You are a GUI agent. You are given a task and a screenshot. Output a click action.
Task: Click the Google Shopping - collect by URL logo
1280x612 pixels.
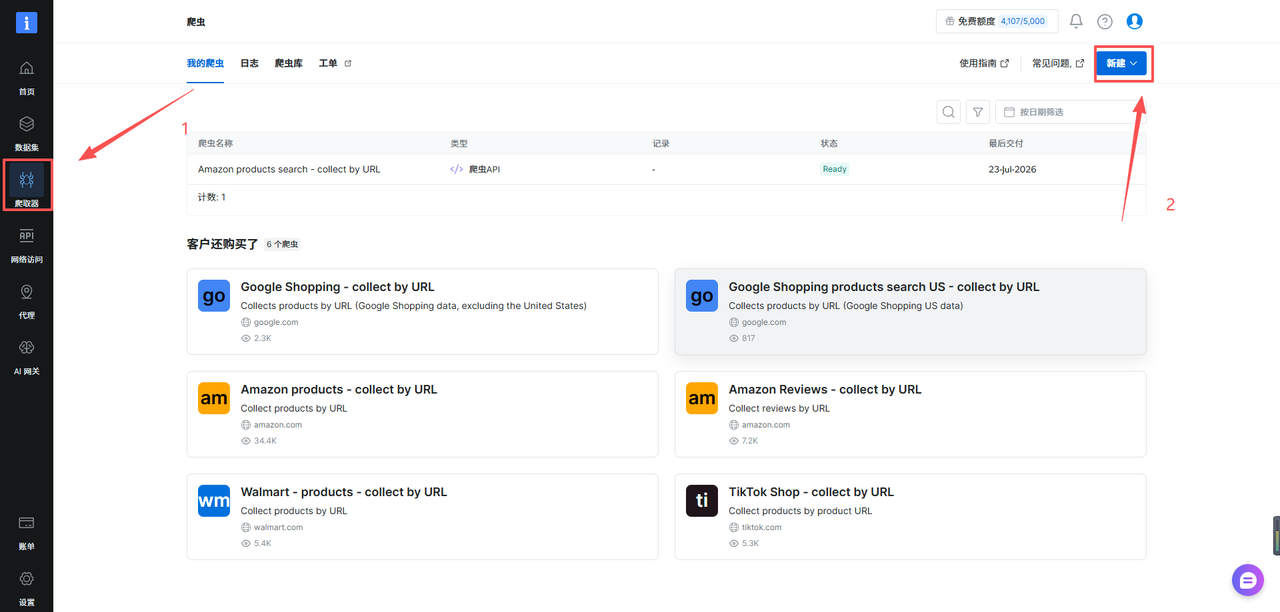click(x=214, y=296)
